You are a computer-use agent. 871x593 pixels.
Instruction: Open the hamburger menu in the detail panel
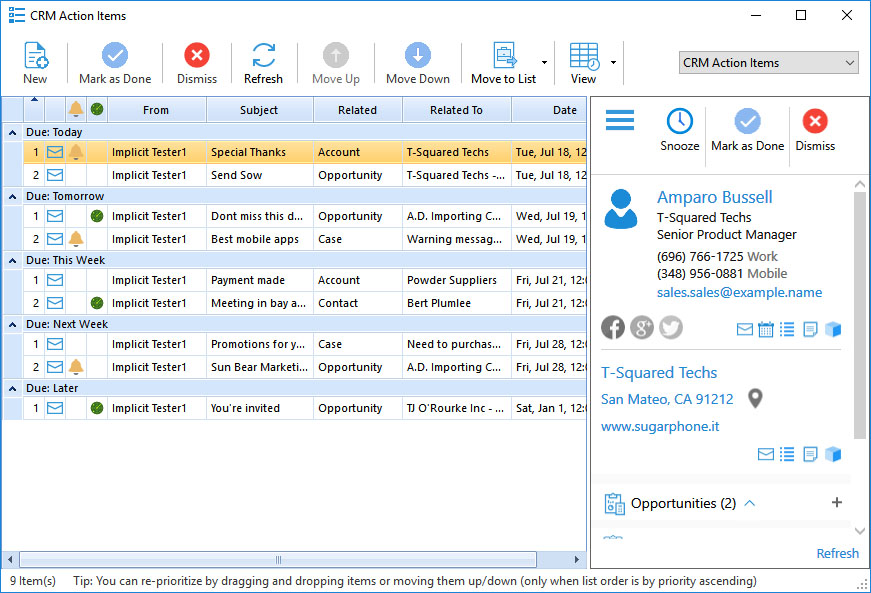tap(620, 121)
